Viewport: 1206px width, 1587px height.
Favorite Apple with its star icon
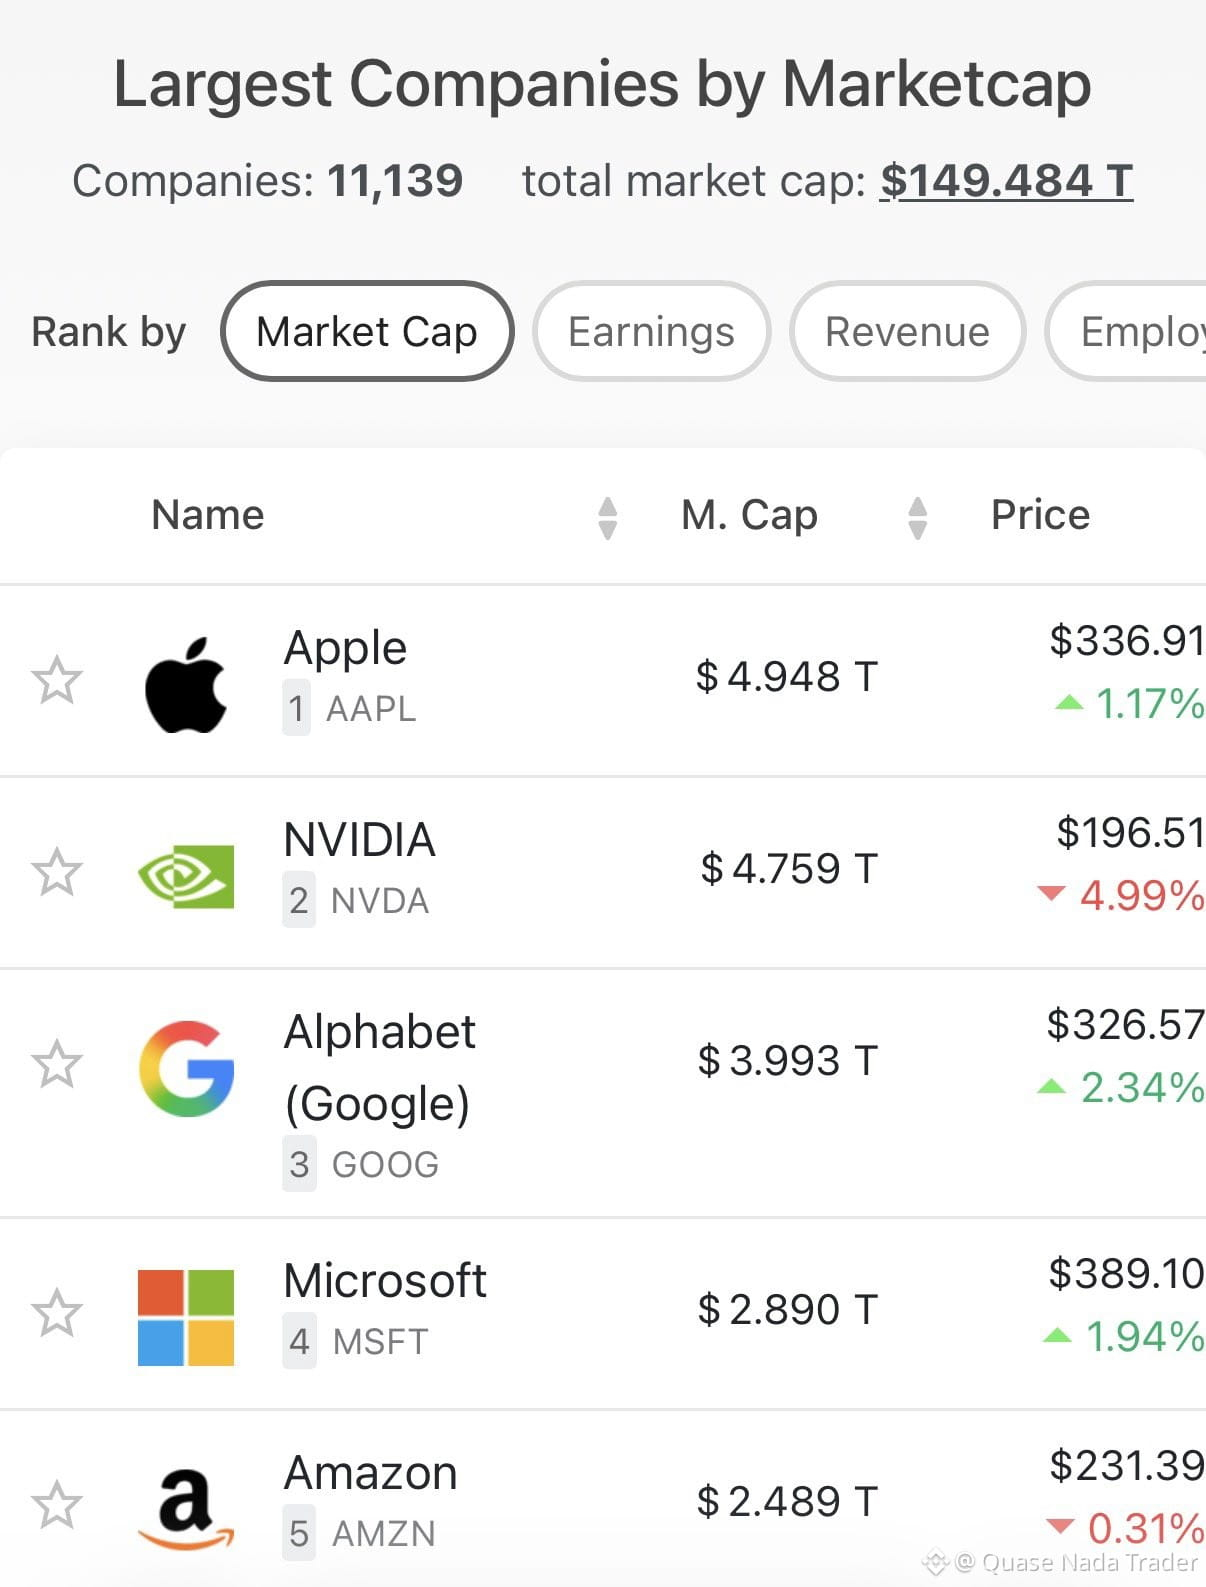point(56,680)
